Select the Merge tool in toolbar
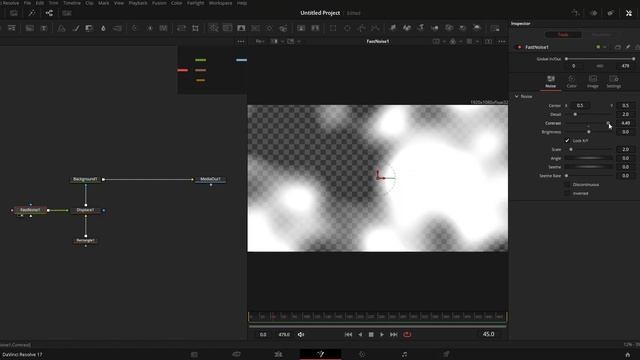Image resolution: width=640 pixels, height=360 pixels. pos(181,28)
